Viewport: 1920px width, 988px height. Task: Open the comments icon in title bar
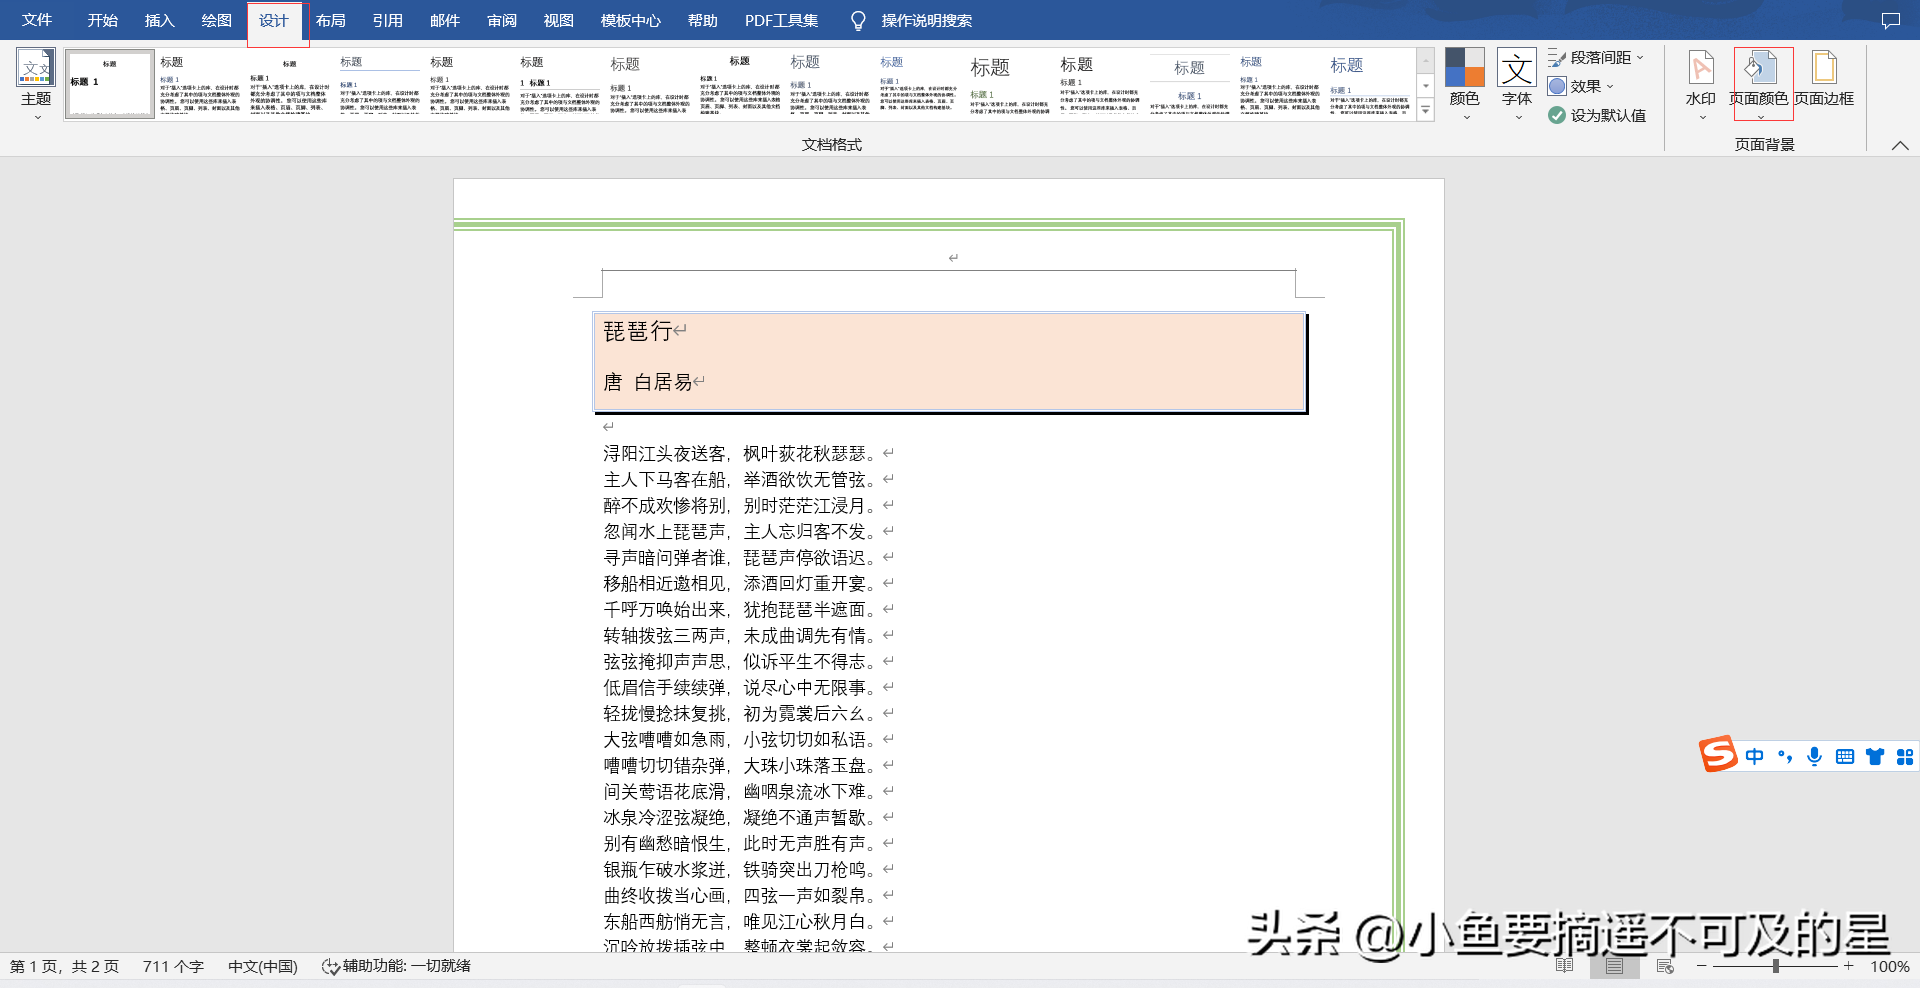pos(1891,20)
